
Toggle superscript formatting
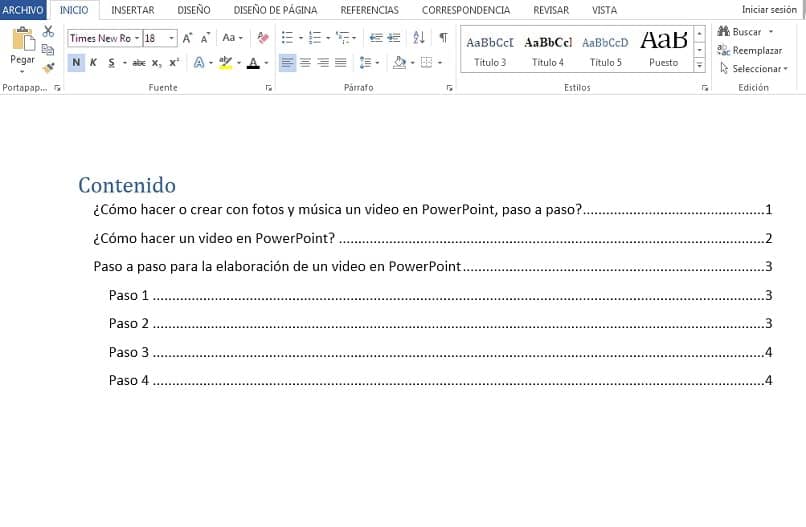coord(174,63)
